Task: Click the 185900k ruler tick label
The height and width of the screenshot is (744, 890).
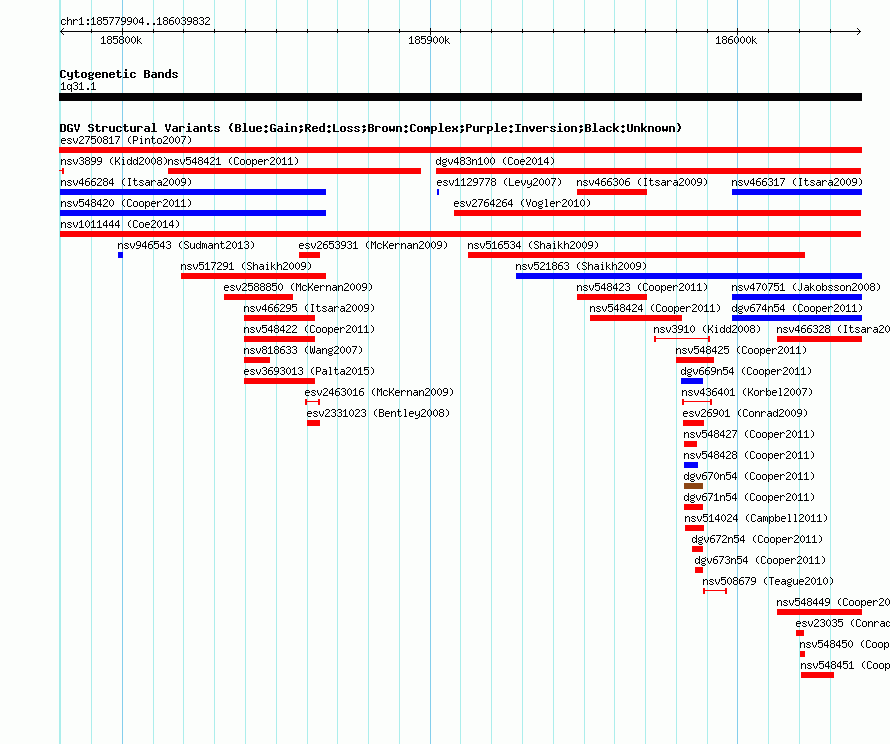Action: (429, 40)
